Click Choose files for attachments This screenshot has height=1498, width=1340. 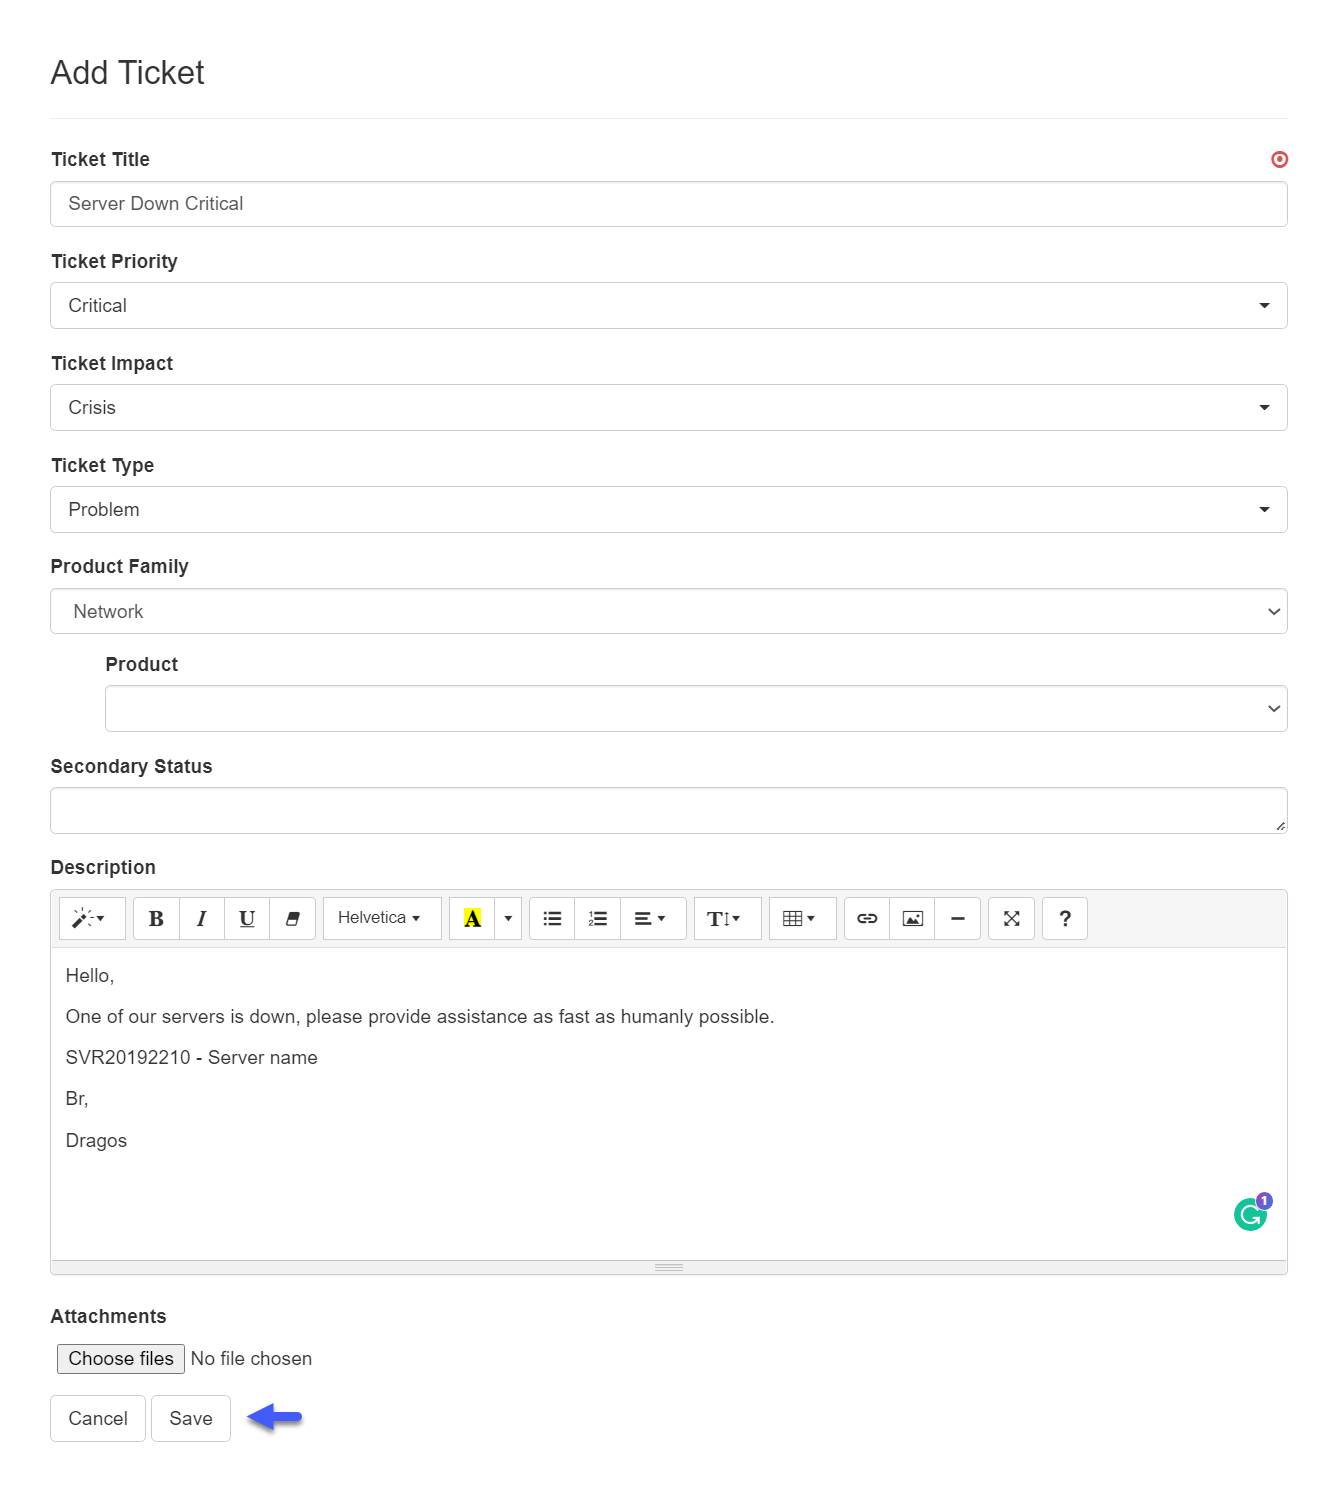coord(121,1358)
